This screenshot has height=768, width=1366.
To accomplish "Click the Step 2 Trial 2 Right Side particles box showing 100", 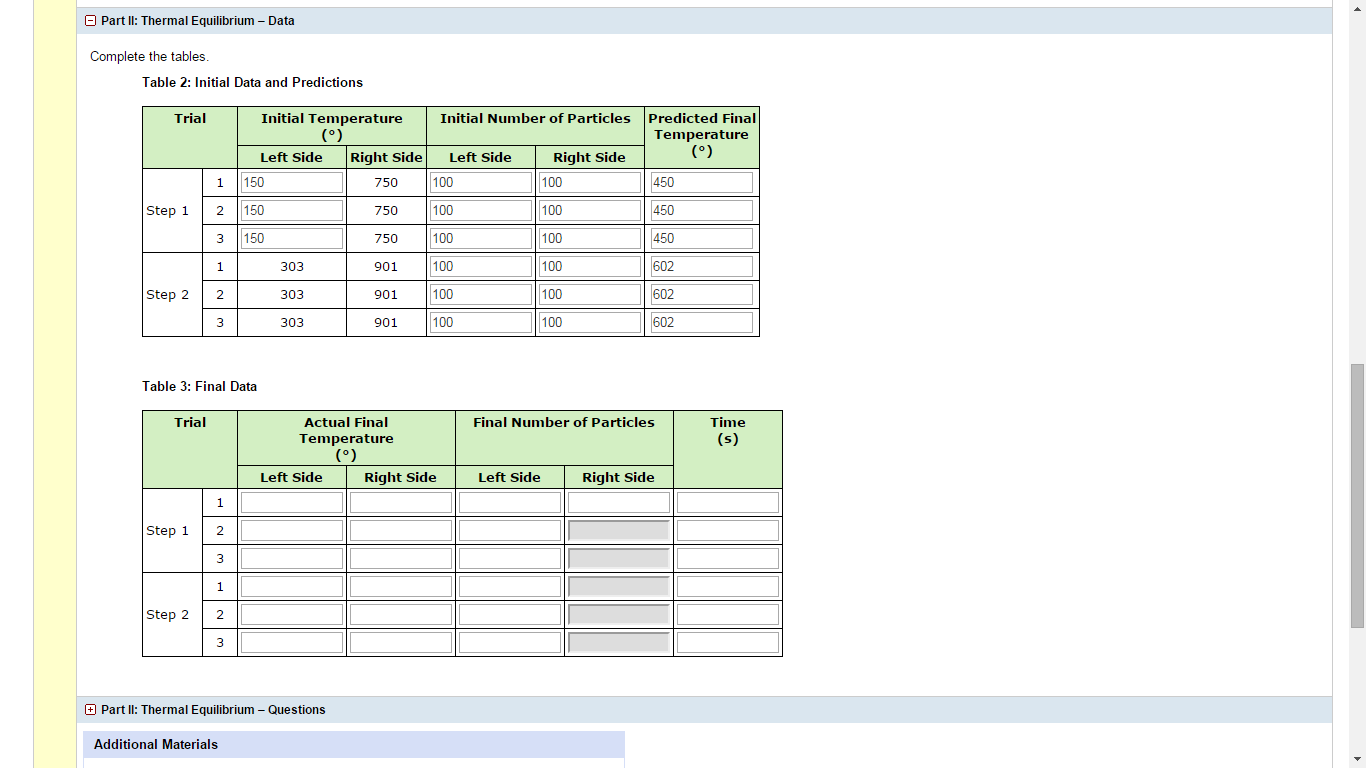I will tap(590, 293).
